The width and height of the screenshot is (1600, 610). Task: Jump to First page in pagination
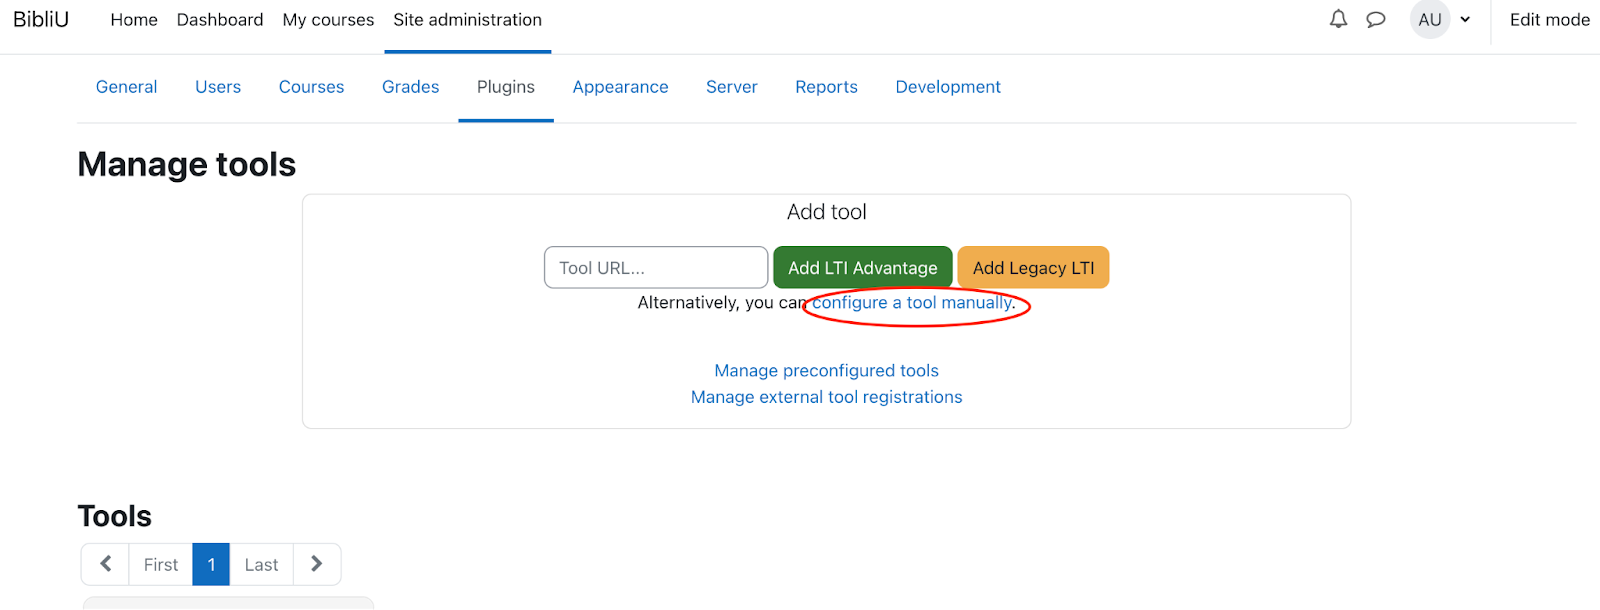point(160,564)
